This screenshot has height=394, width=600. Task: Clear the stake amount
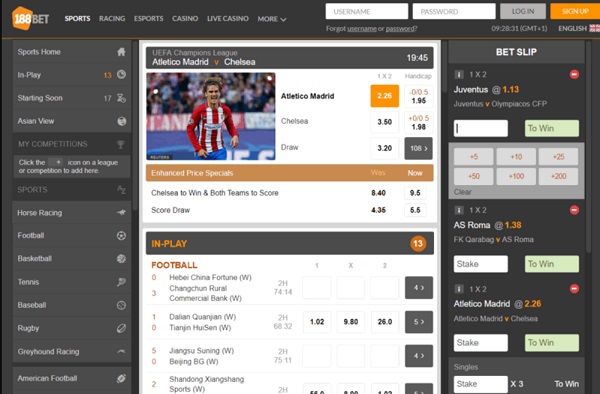[463, 192]
